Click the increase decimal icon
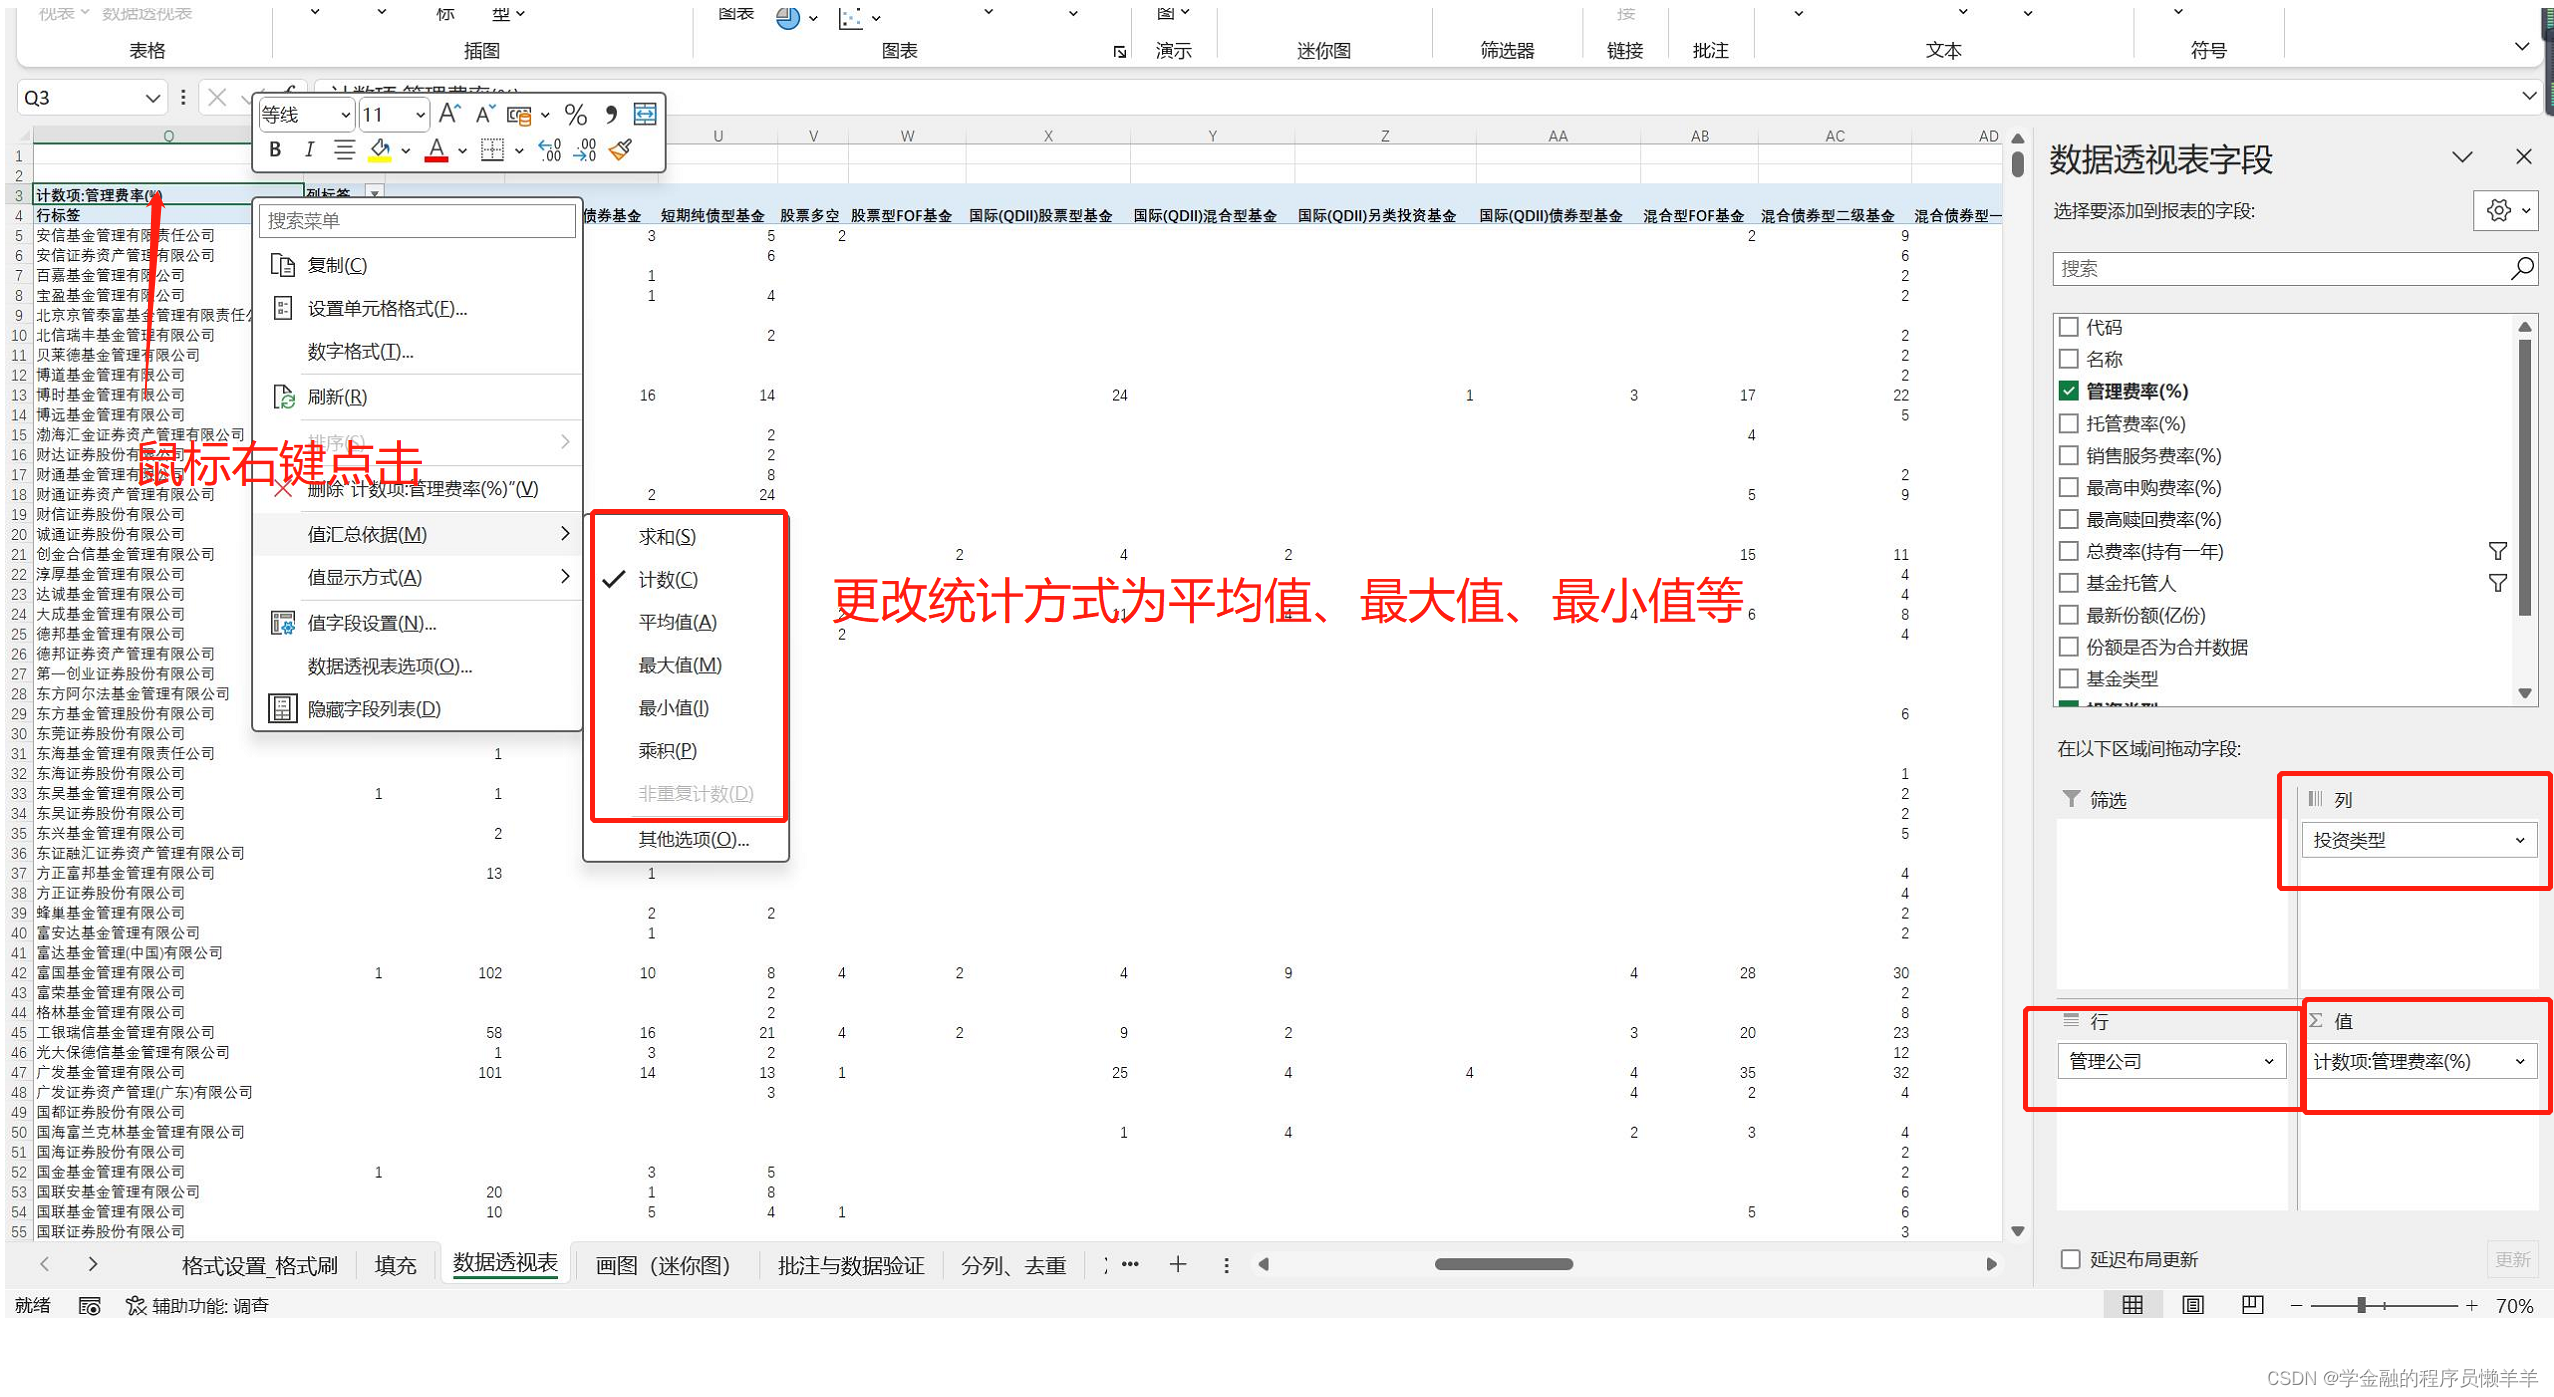 pyautogui.click(x=549, y=150)
